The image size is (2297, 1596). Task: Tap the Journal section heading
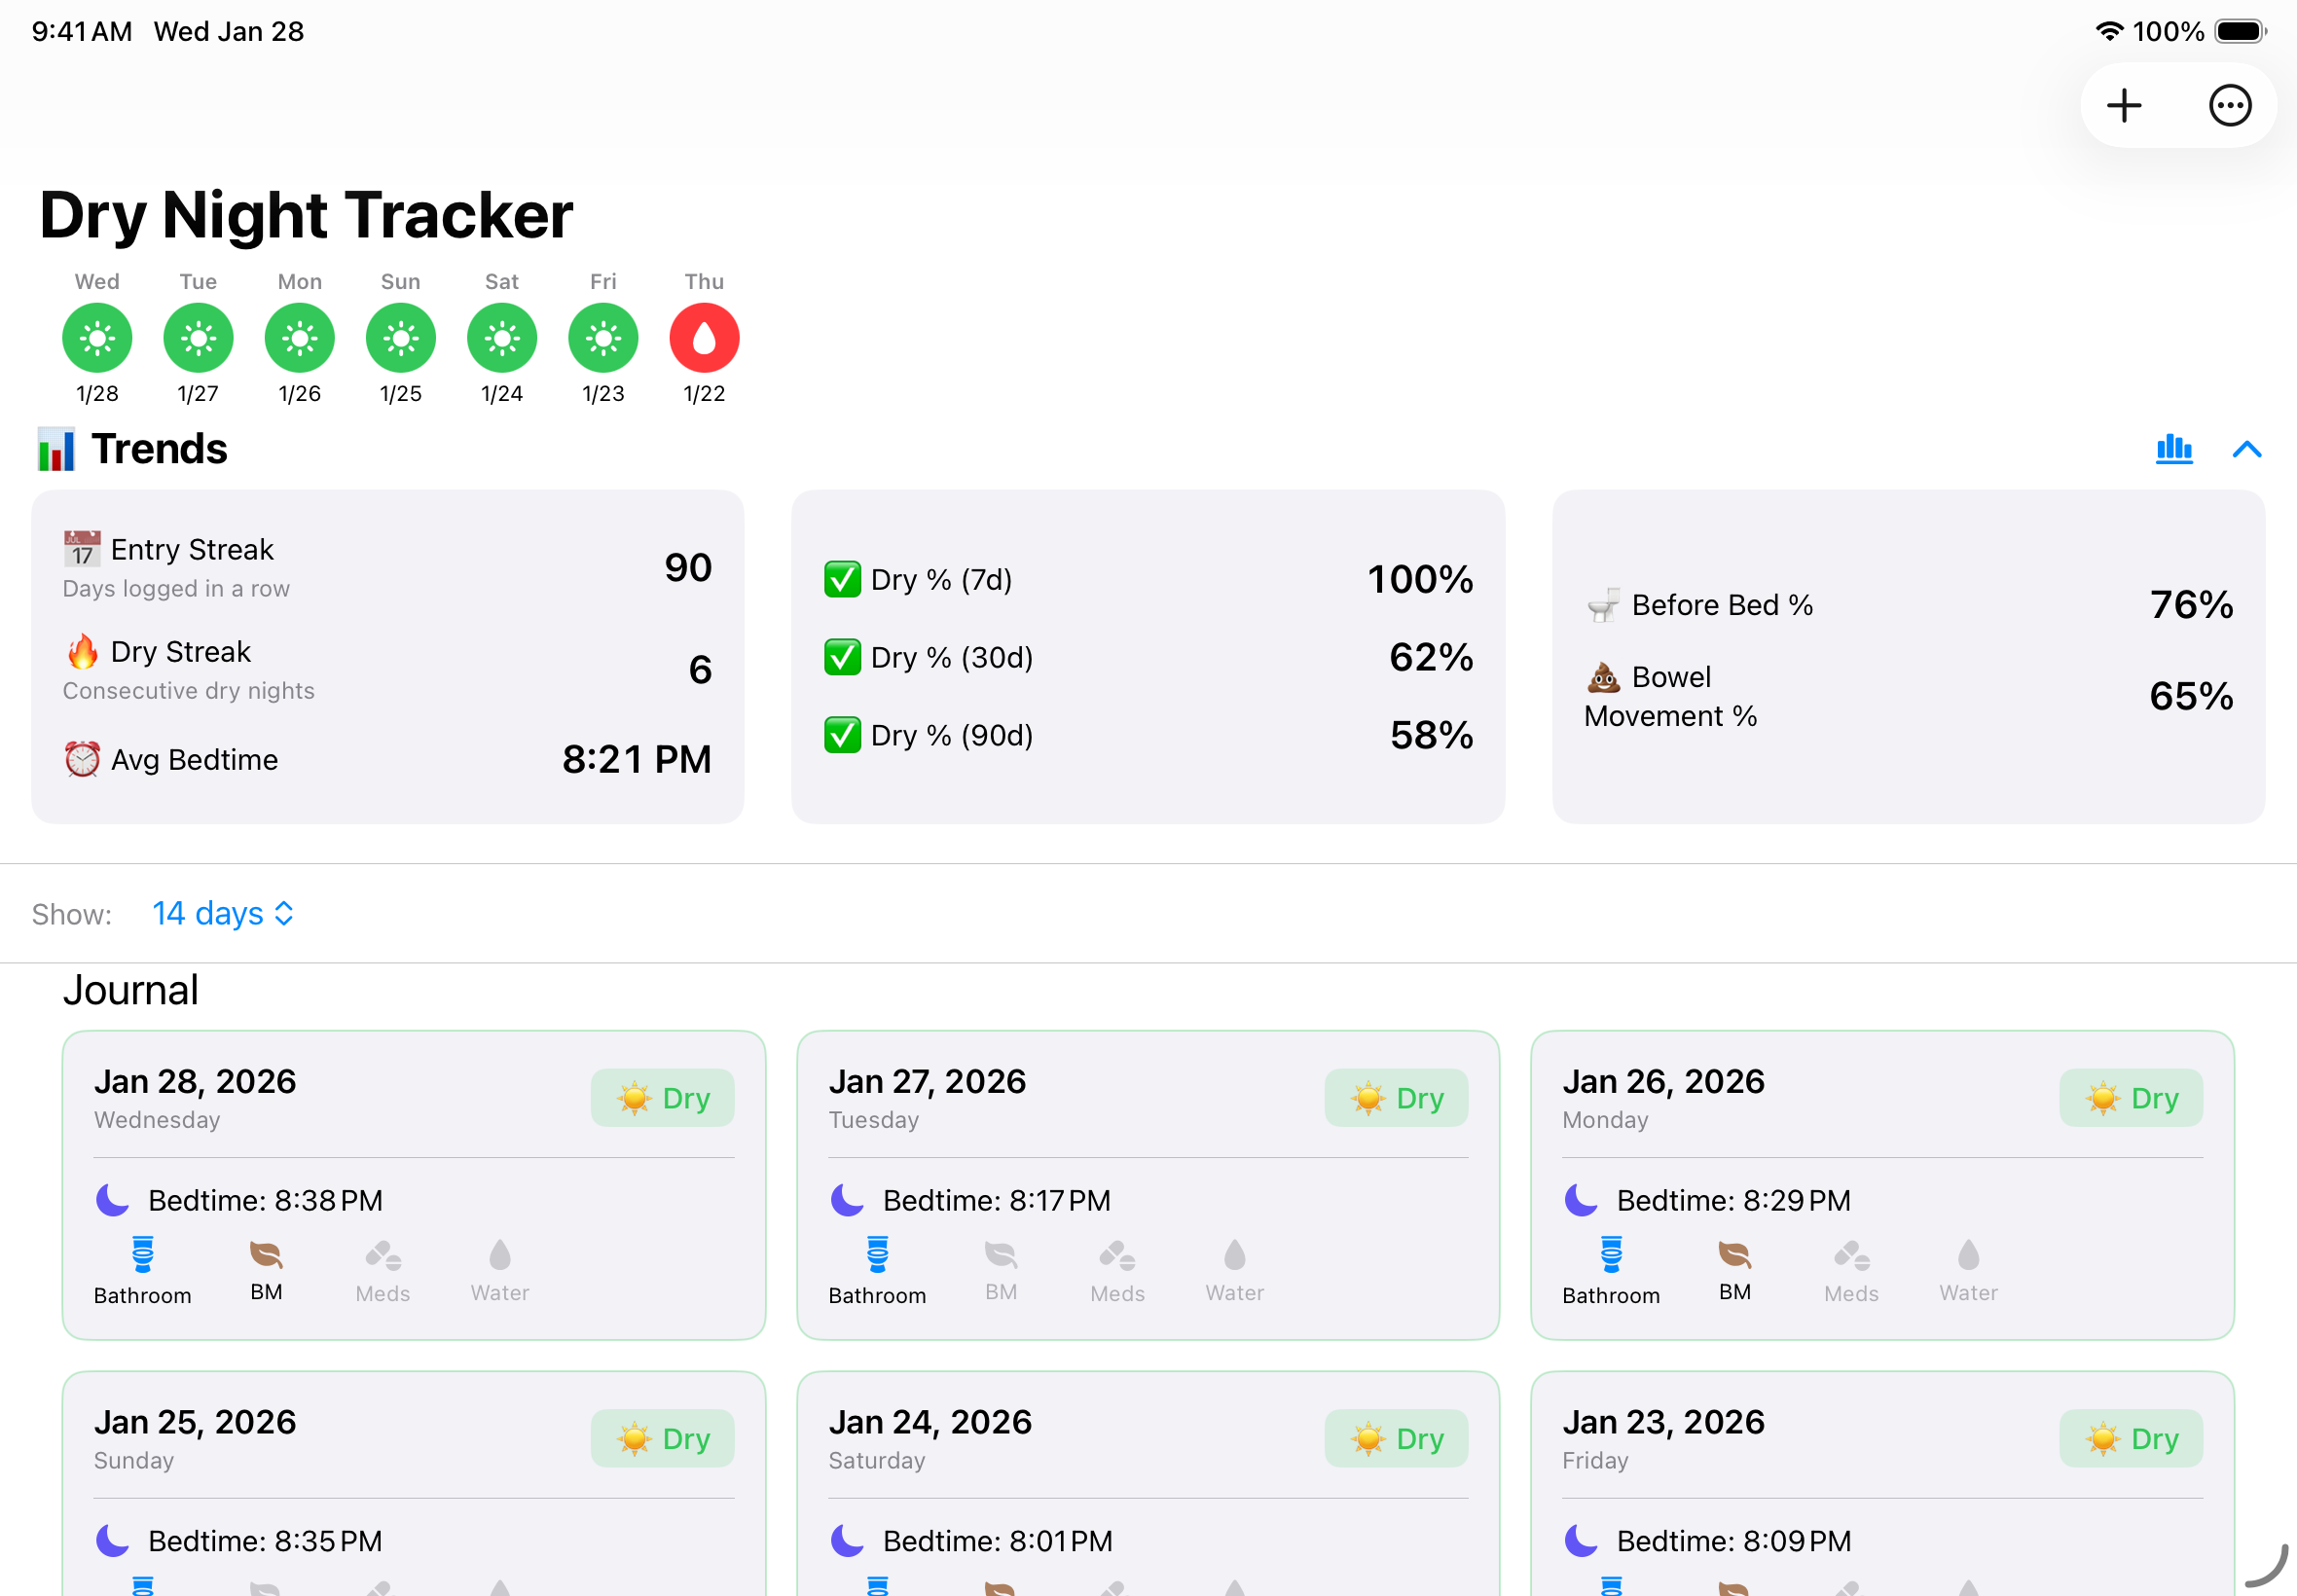(x=131, y=989)
